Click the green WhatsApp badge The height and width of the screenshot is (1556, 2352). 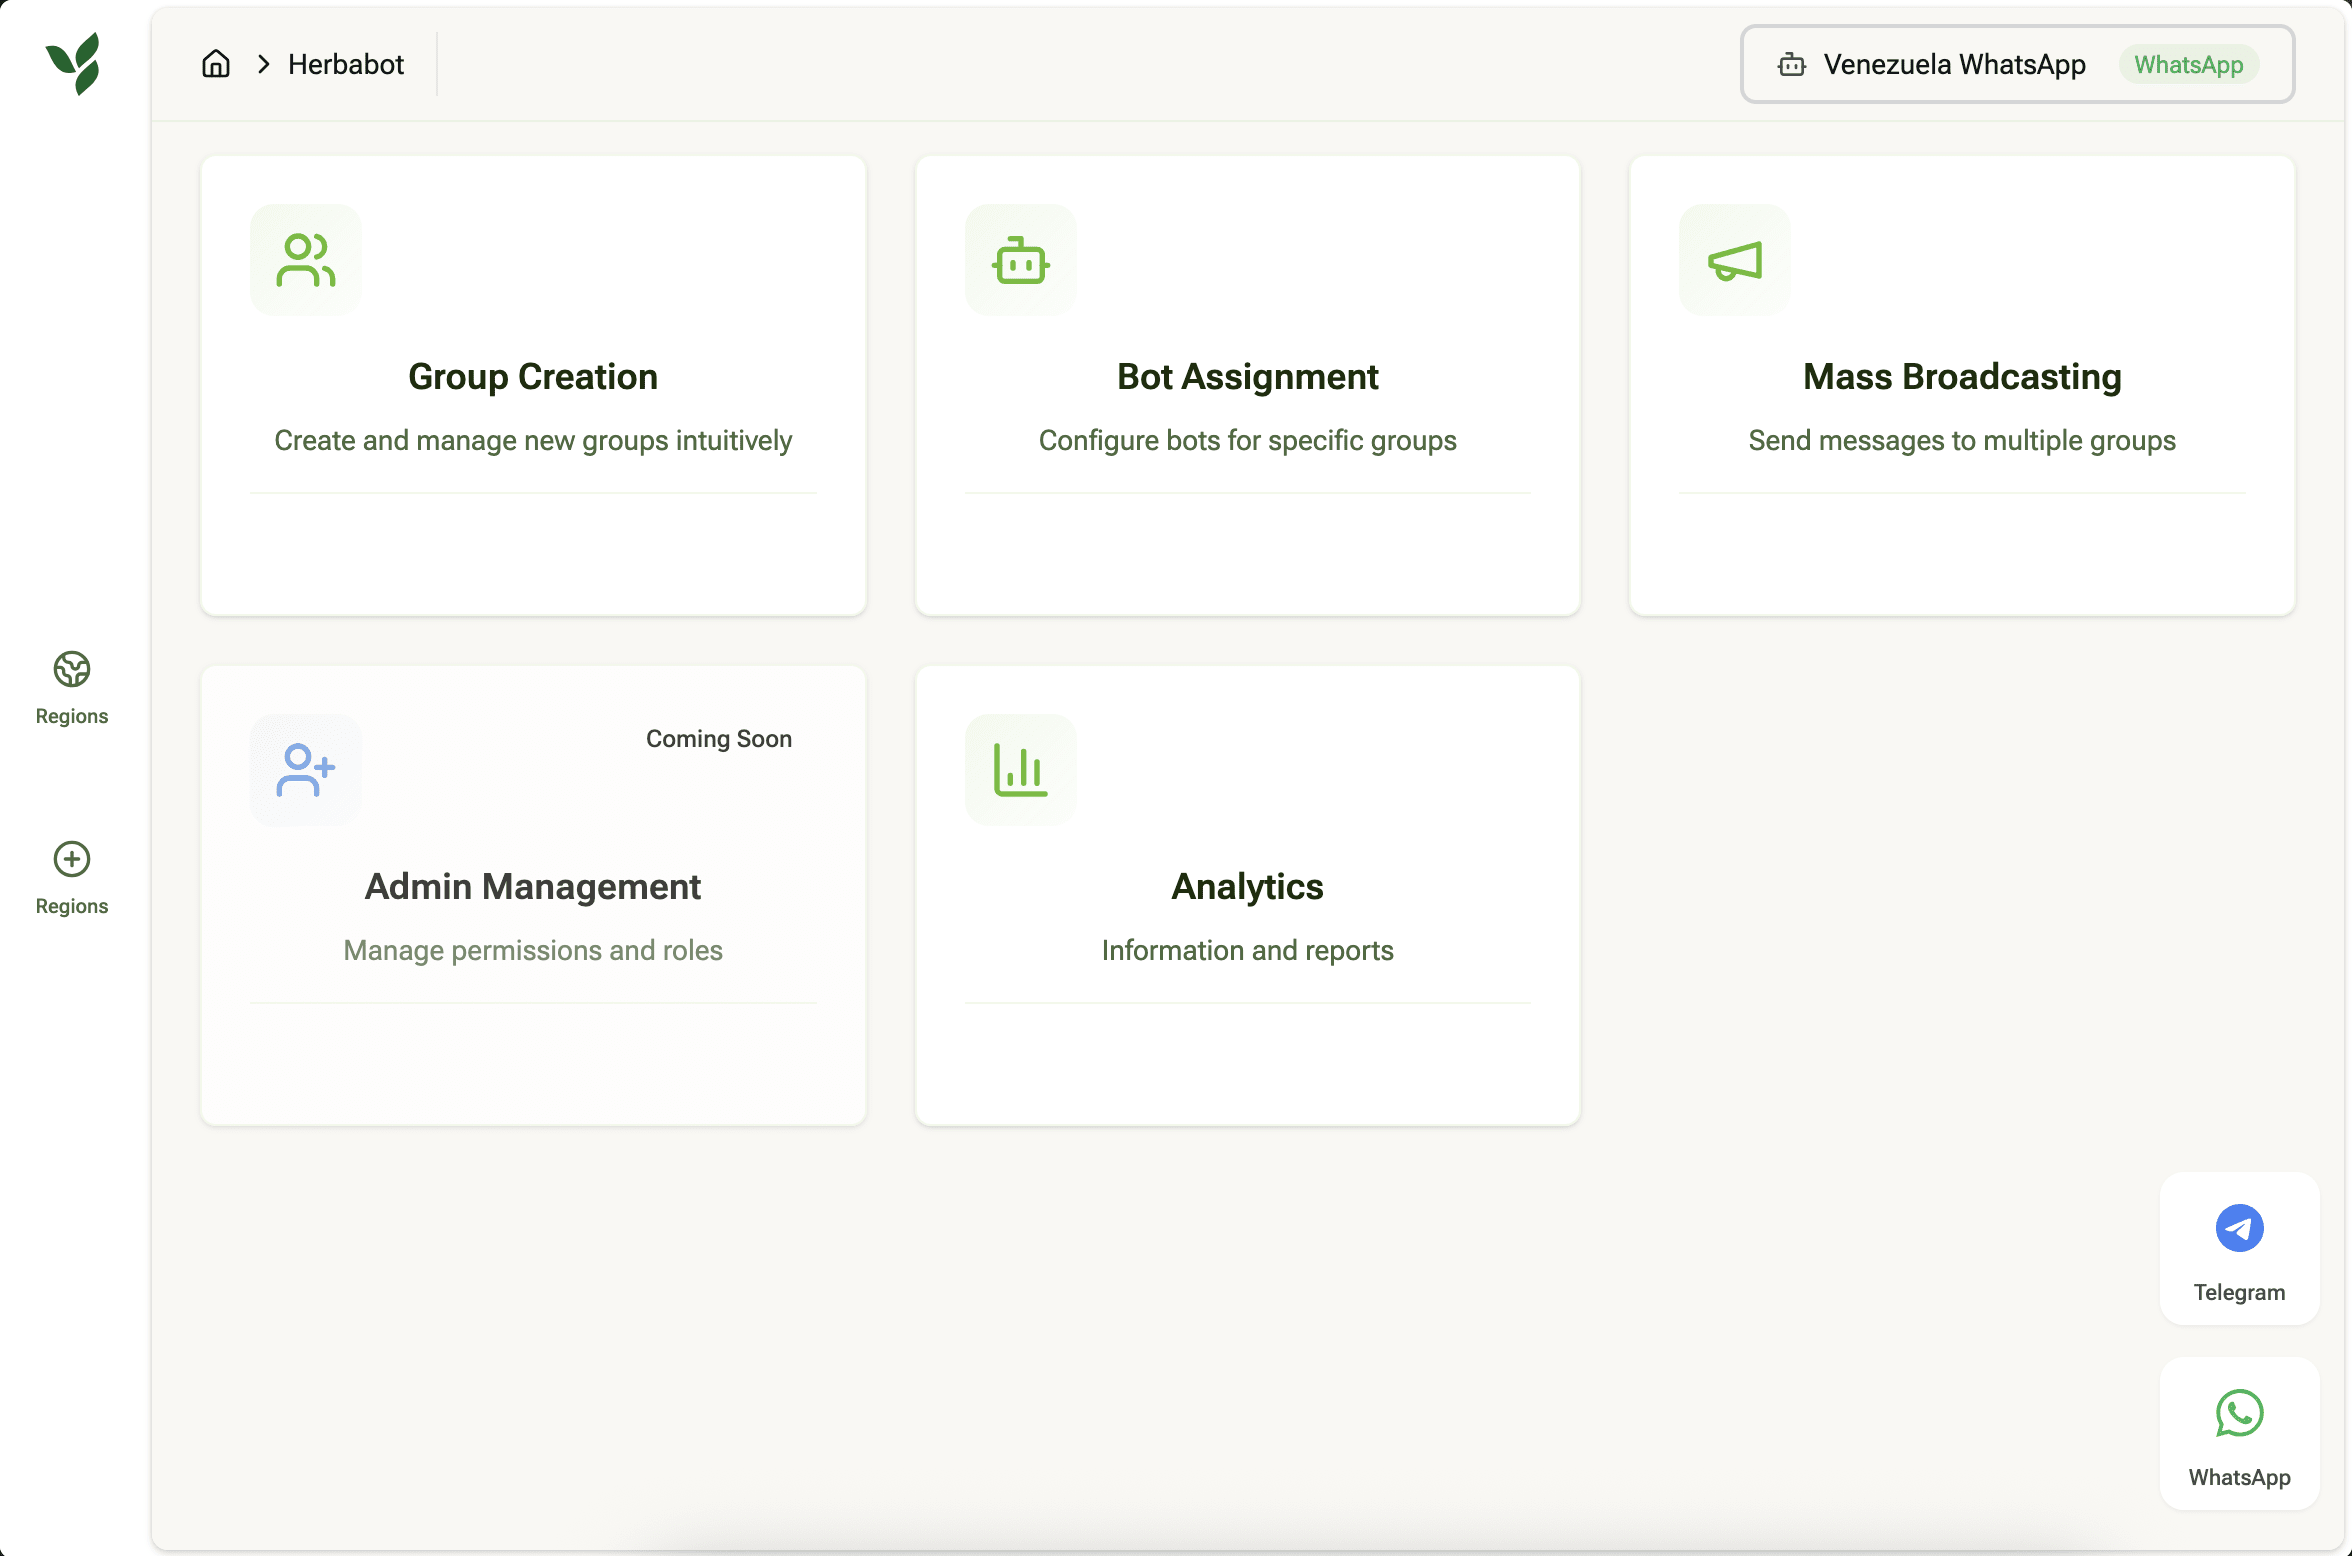(2188, 64)
